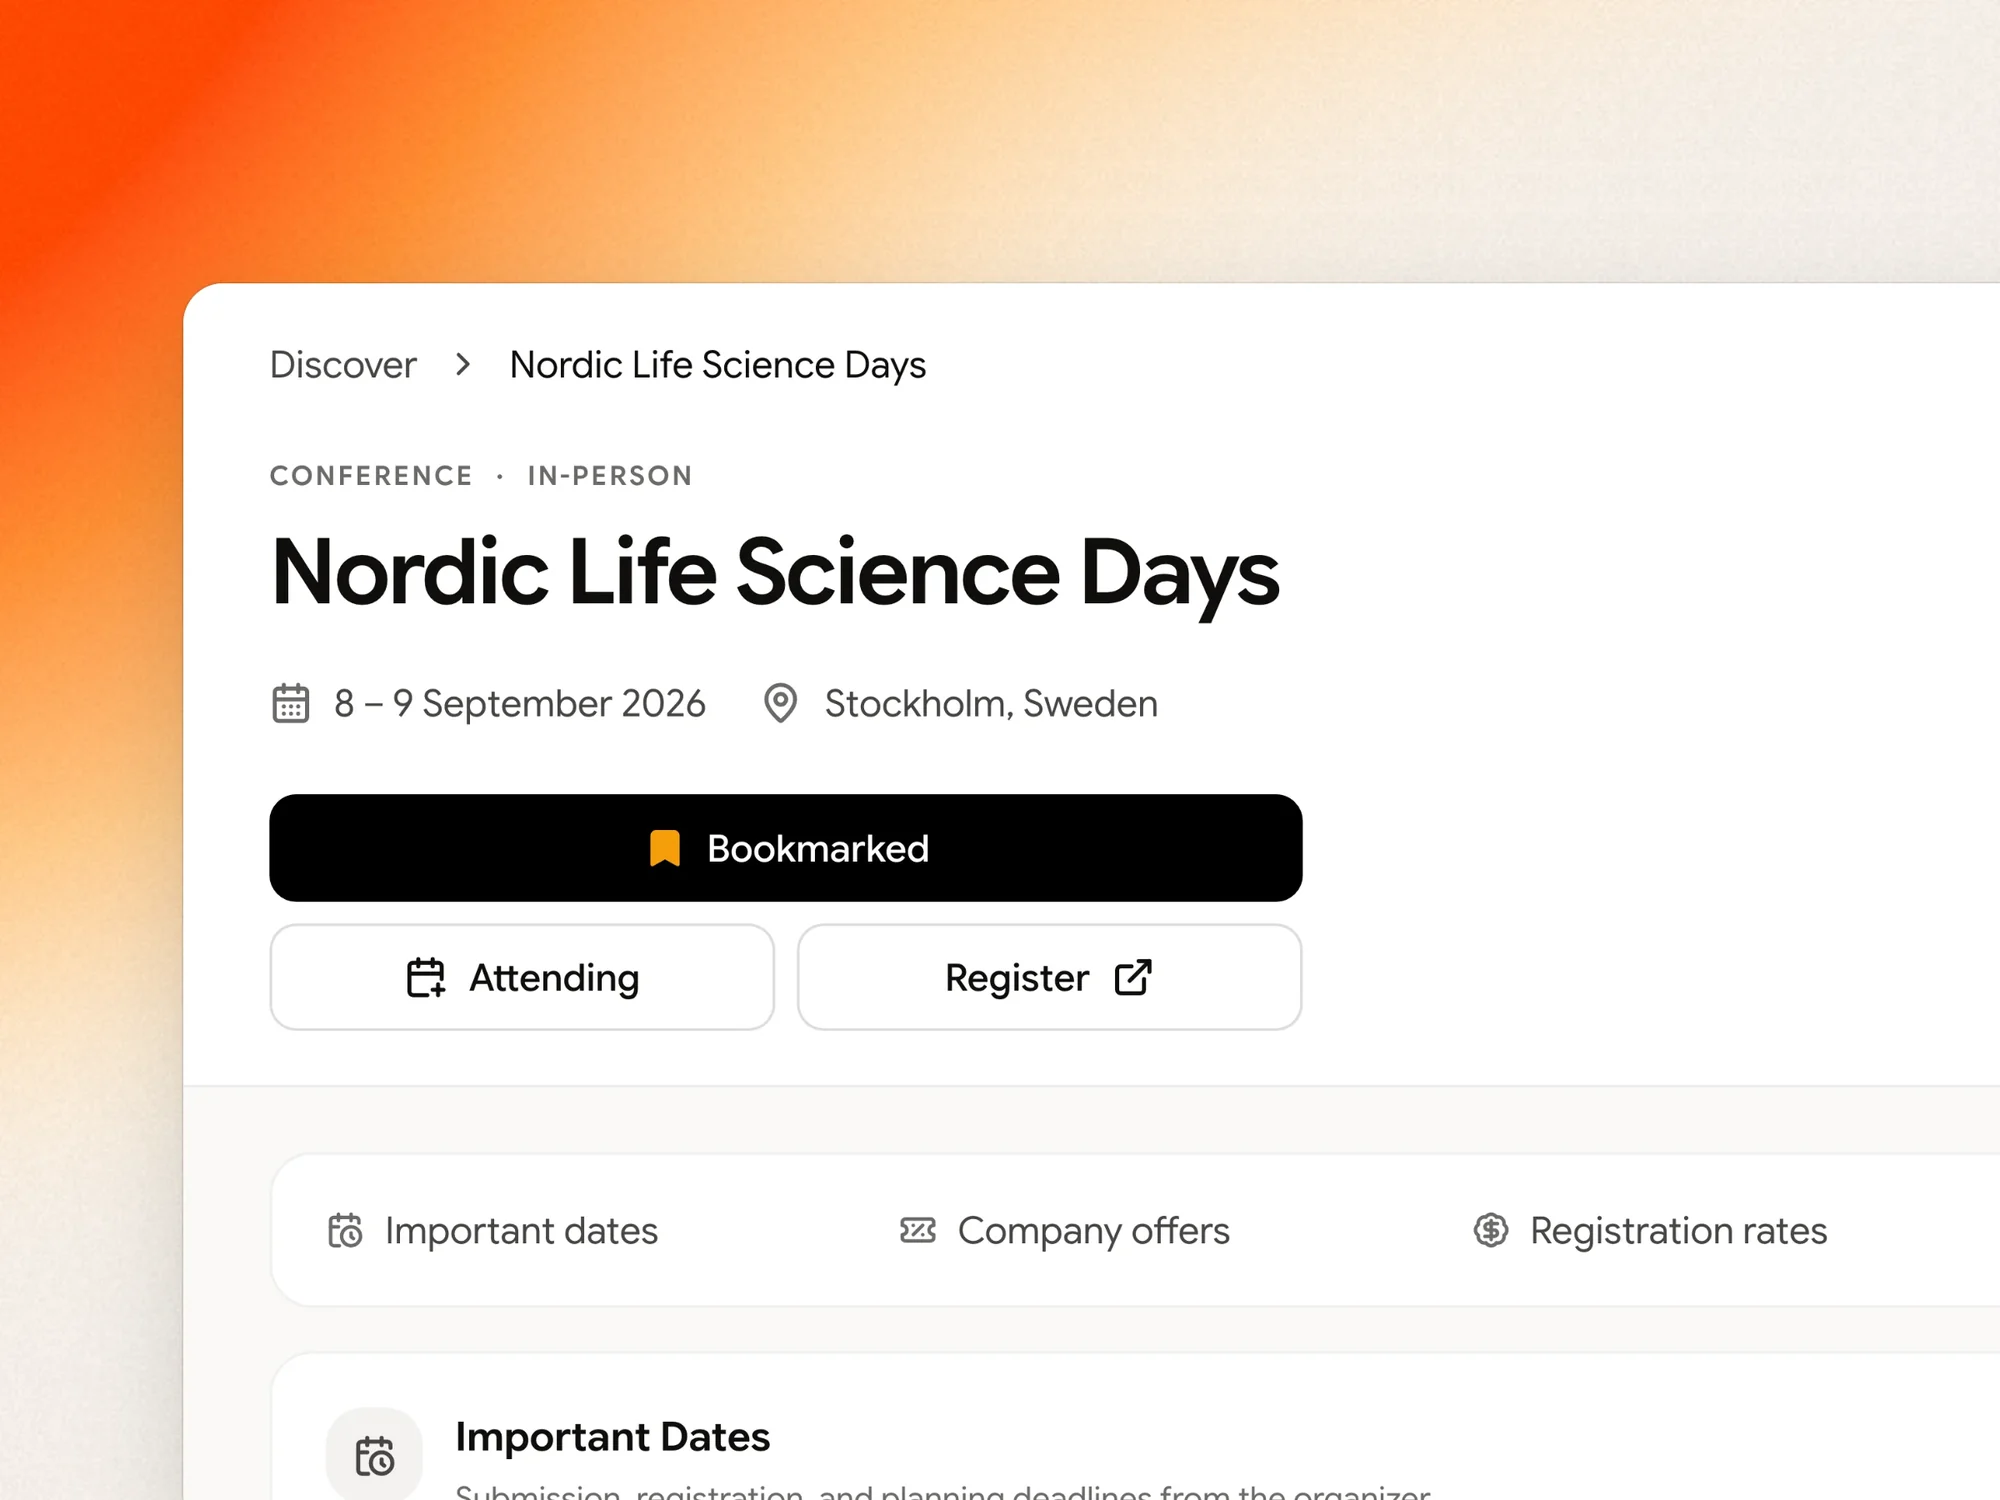
Task: Click the ticket icon next to Company offers
Action: click(x=918, y=1230)
